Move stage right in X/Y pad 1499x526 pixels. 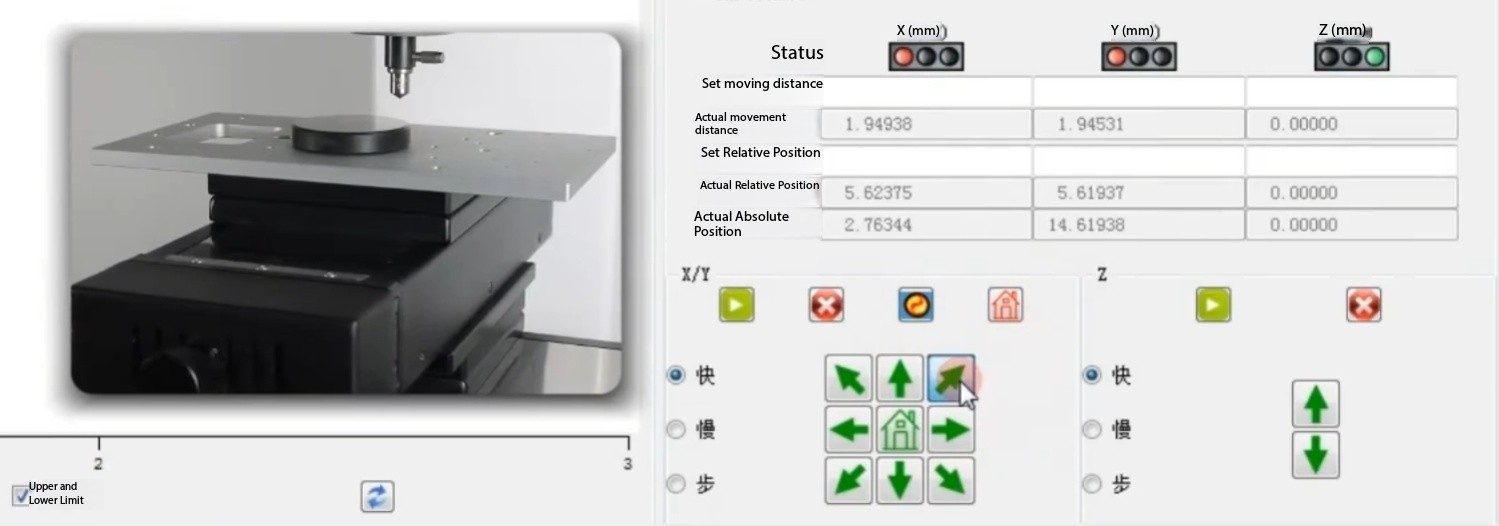click(951, 430)
